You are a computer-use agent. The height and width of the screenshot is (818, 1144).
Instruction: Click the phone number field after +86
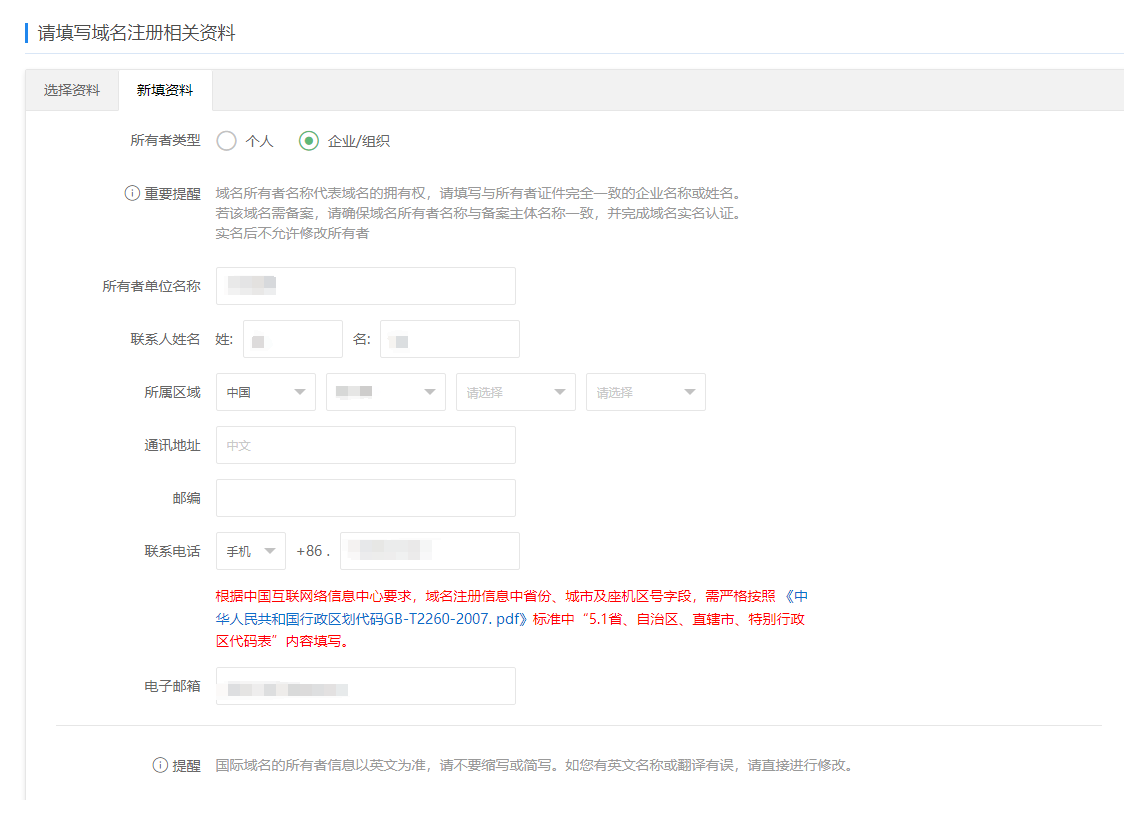pos(429,551)
